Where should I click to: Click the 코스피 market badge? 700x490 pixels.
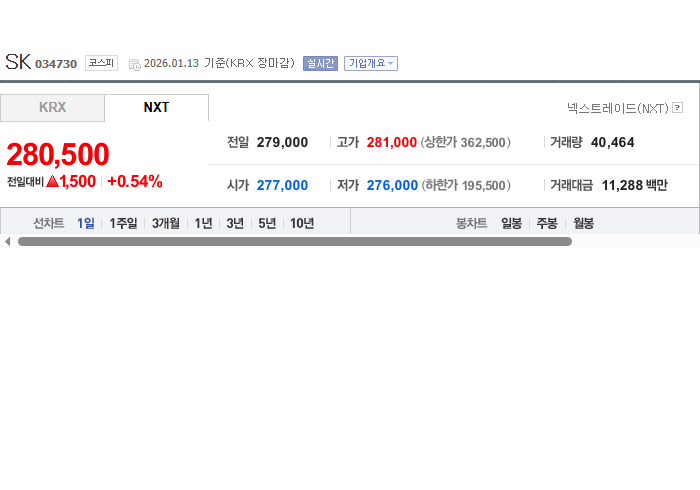click(101, 63)
